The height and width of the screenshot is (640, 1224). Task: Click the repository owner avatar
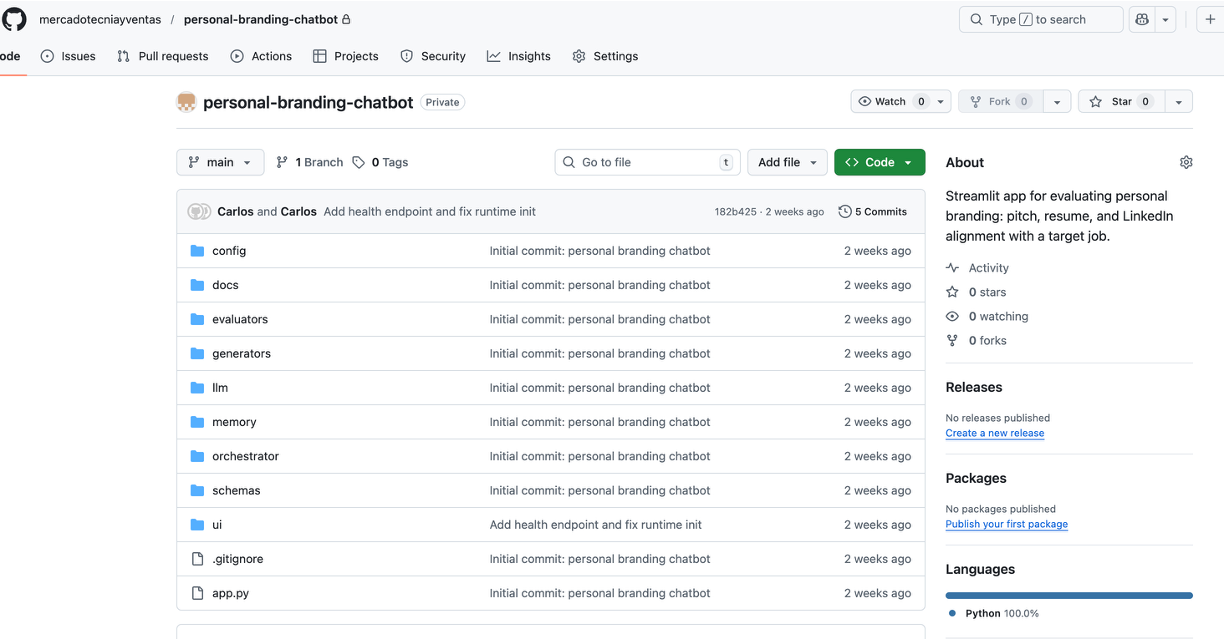(186, 102)
